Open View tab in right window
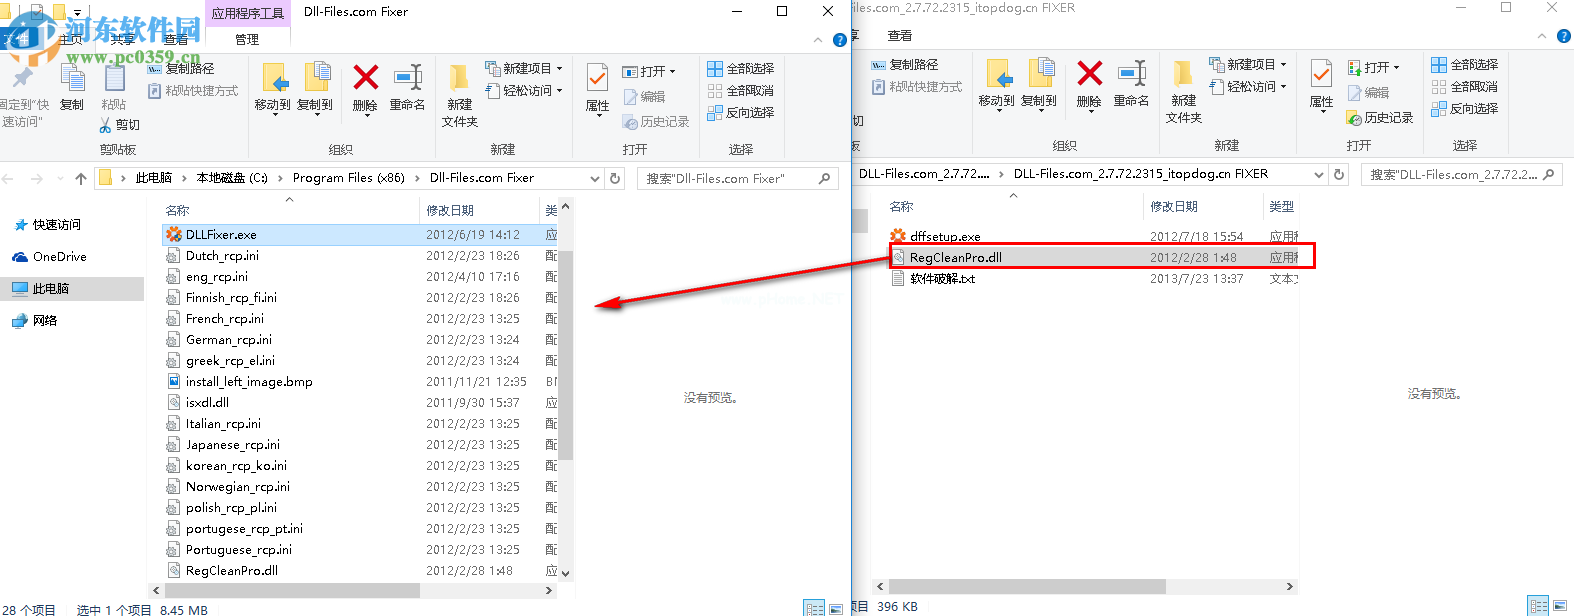 tap(900, 36)
